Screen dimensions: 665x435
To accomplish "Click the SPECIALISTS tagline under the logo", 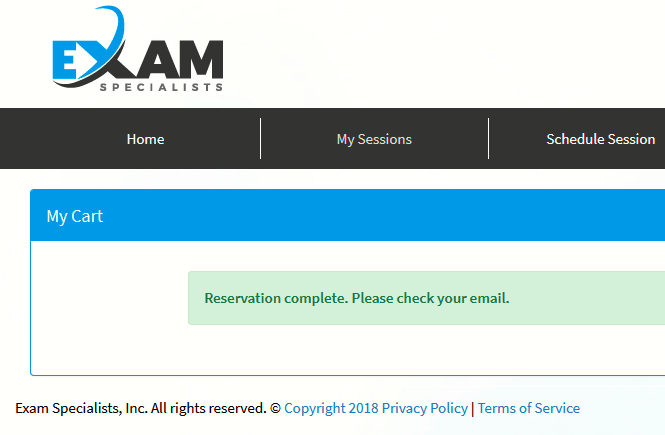I will point(161,87).
